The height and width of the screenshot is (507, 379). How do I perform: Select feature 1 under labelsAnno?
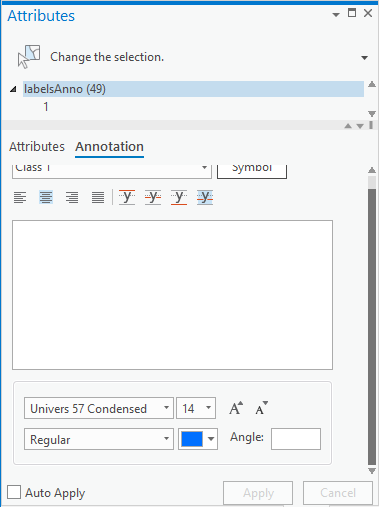point(46,107)
